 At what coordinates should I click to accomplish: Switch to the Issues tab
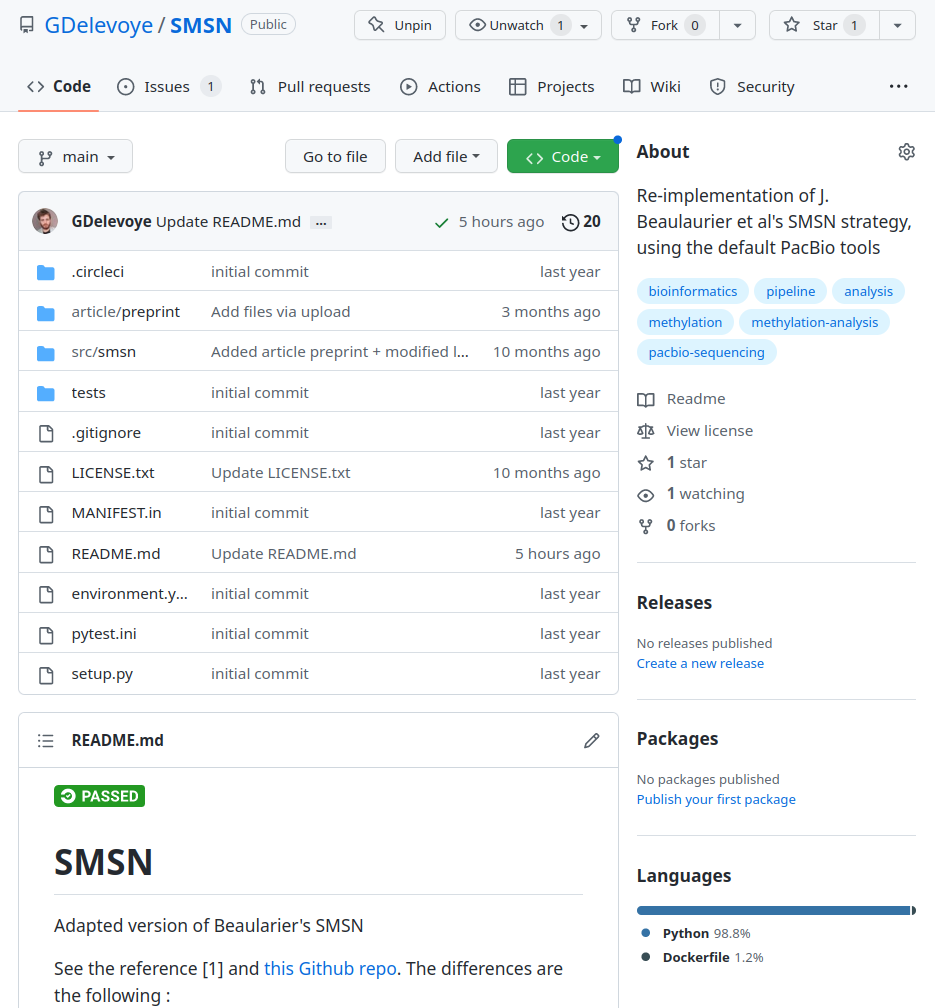tap(169, 86)
